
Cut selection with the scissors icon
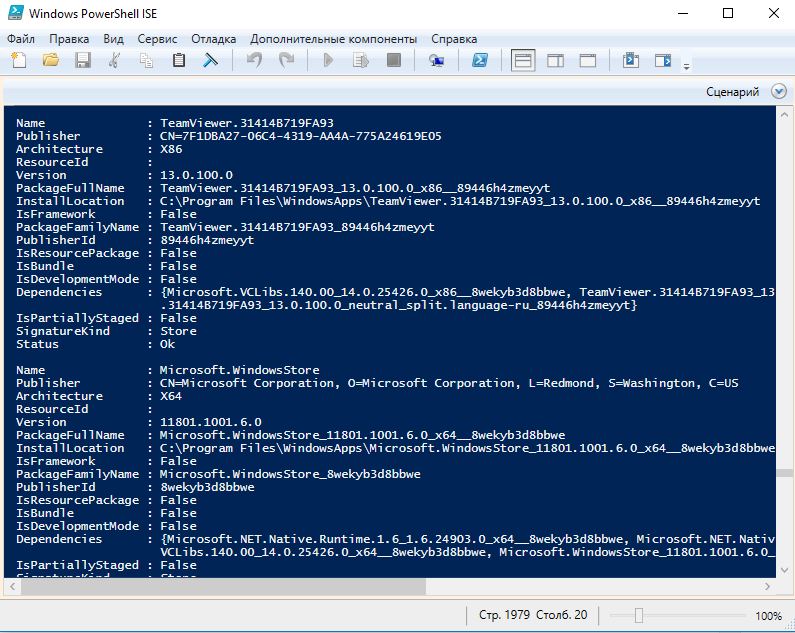tap(115, 60)
